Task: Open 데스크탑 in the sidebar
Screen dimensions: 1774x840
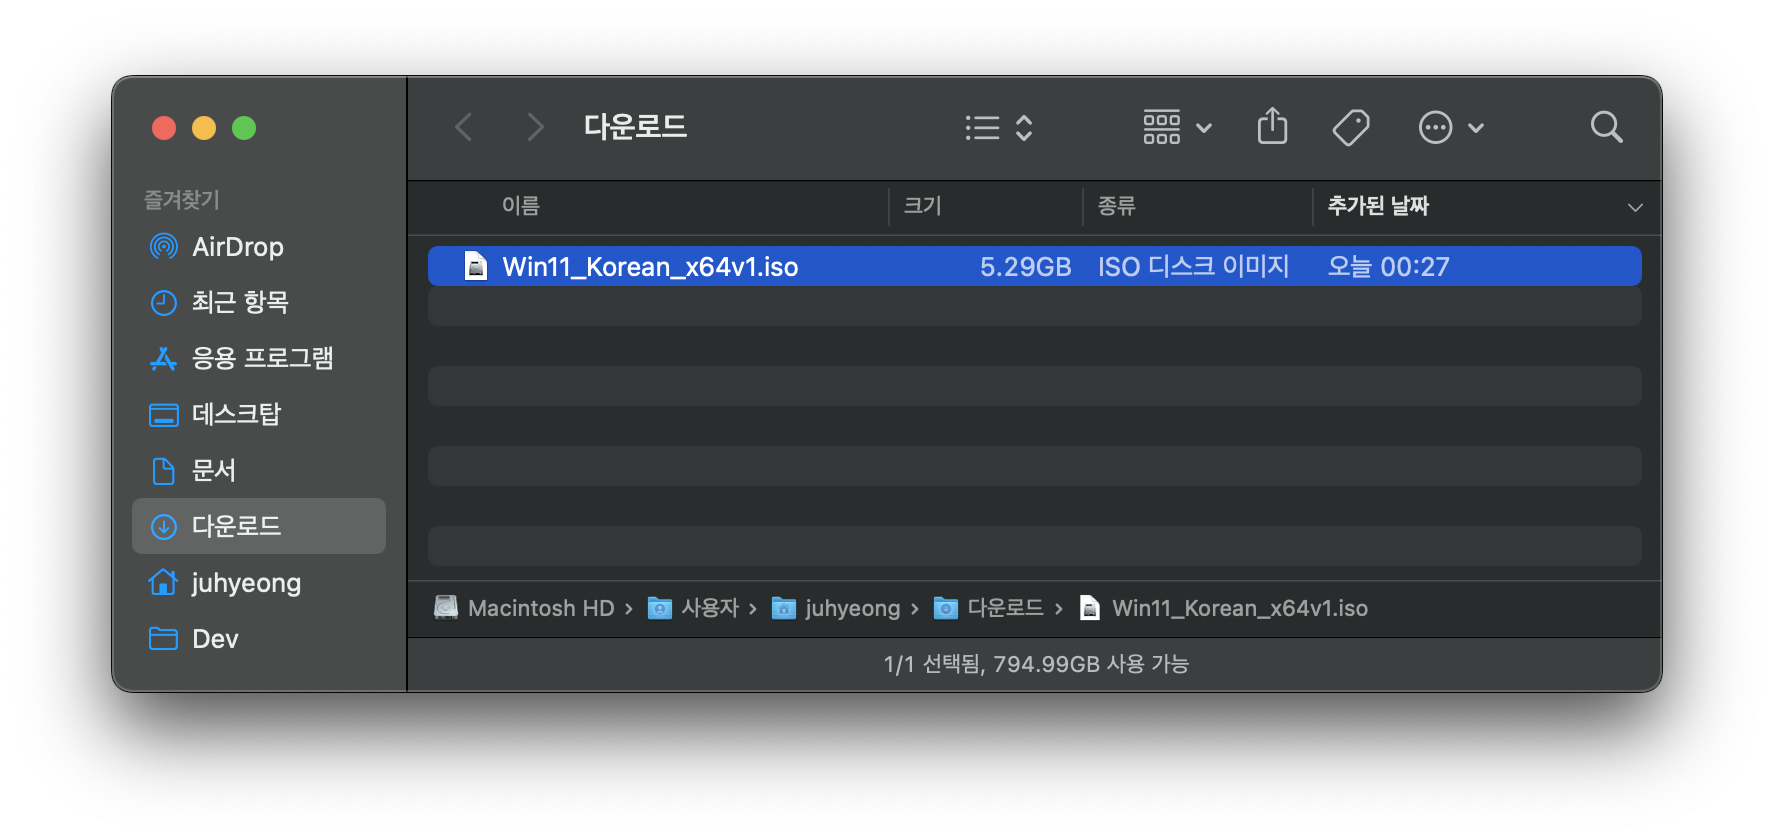Action: click(x=259, y=414)
